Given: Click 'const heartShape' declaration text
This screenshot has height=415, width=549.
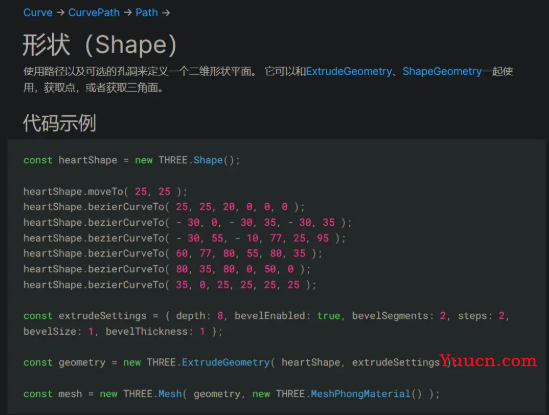Looking at the screenshot, I should [70, 160].
